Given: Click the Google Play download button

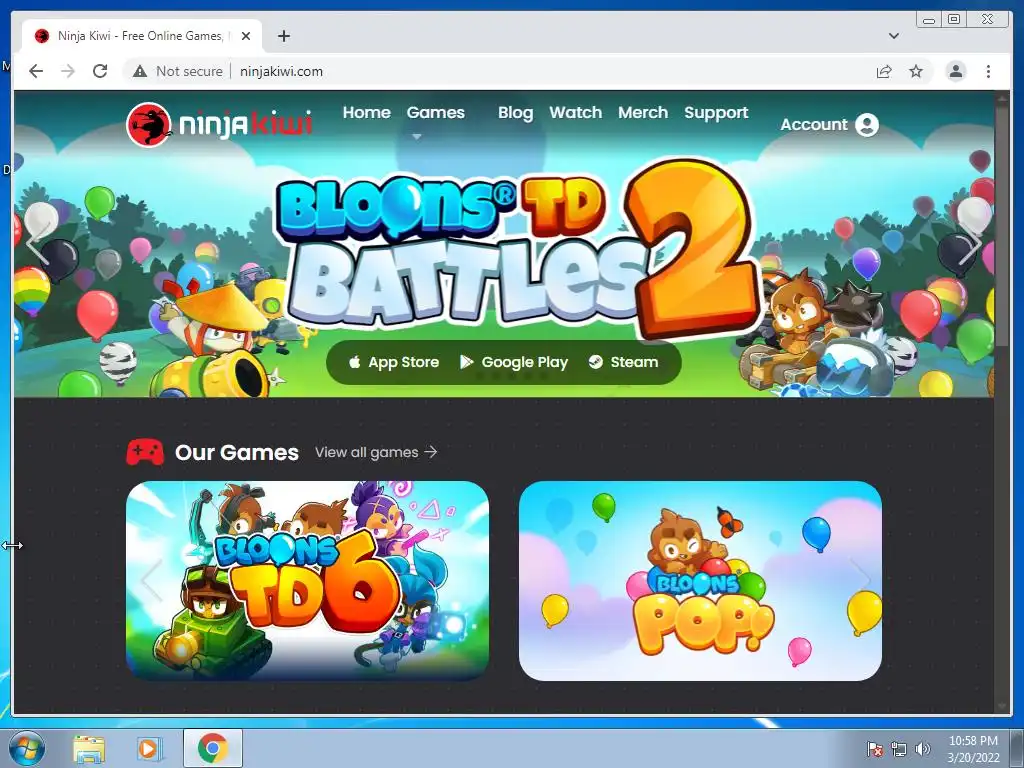Looking at the screenshot, I should pos(514,362).
